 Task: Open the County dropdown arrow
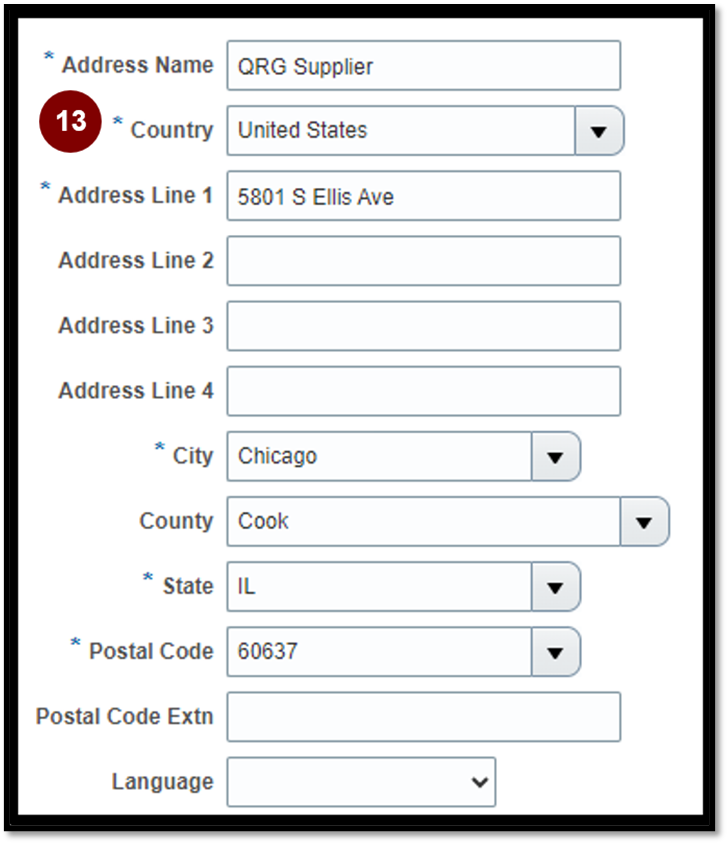coord(645,522)
